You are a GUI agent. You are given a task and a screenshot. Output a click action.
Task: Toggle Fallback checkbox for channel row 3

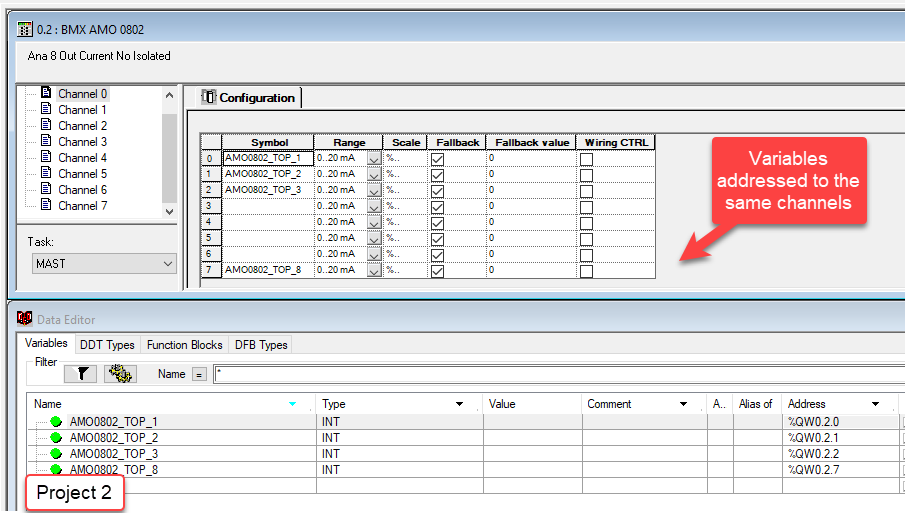click(437, 207)
